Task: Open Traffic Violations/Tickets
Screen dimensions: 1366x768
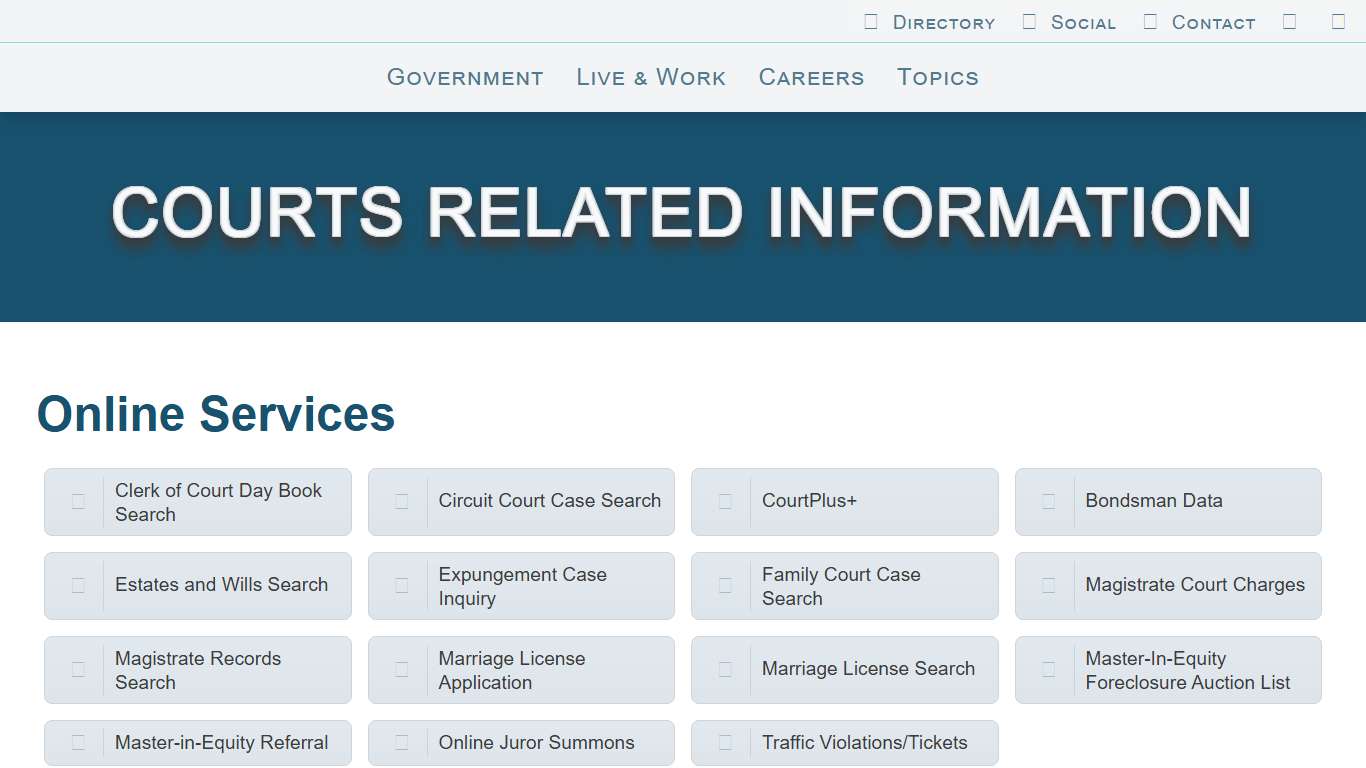Action: coord(844,743)
